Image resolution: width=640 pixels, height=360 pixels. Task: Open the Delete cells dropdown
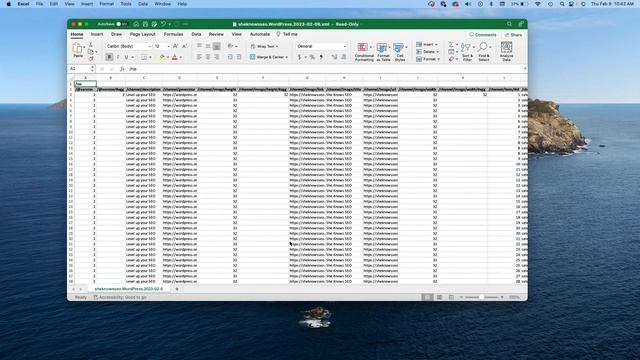pyautogui.click(x=427, y=52)
